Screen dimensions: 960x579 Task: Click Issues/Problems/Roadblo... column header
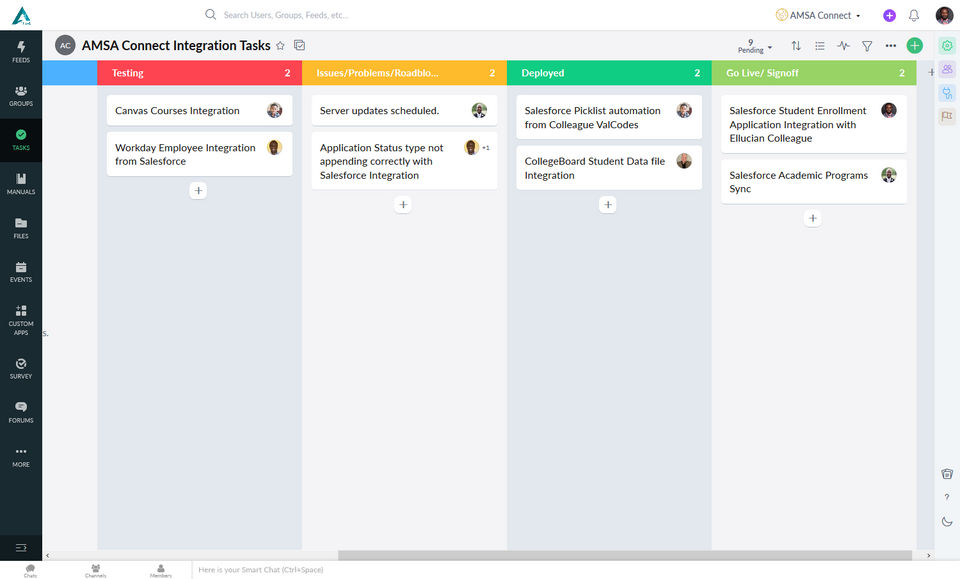click(x=404, y=73)
